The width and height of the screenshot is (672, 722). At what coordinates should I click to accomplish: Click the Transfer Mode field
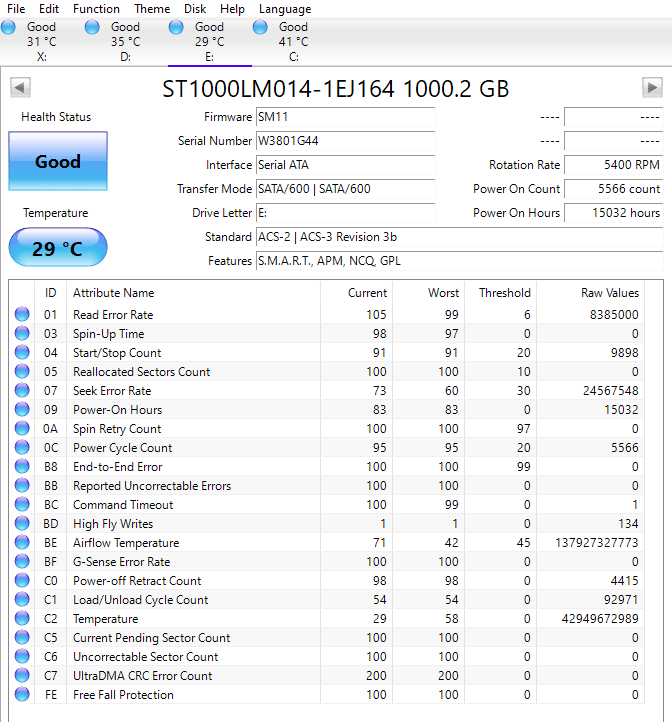pyautogui.click(x=345, y=189)
